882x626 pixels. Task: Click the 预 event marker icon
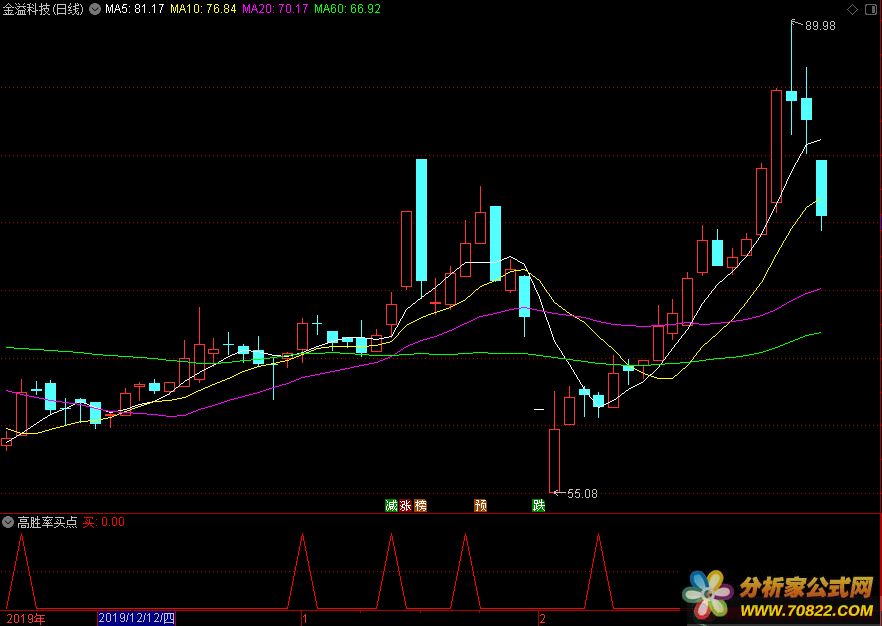coord(480,506)
